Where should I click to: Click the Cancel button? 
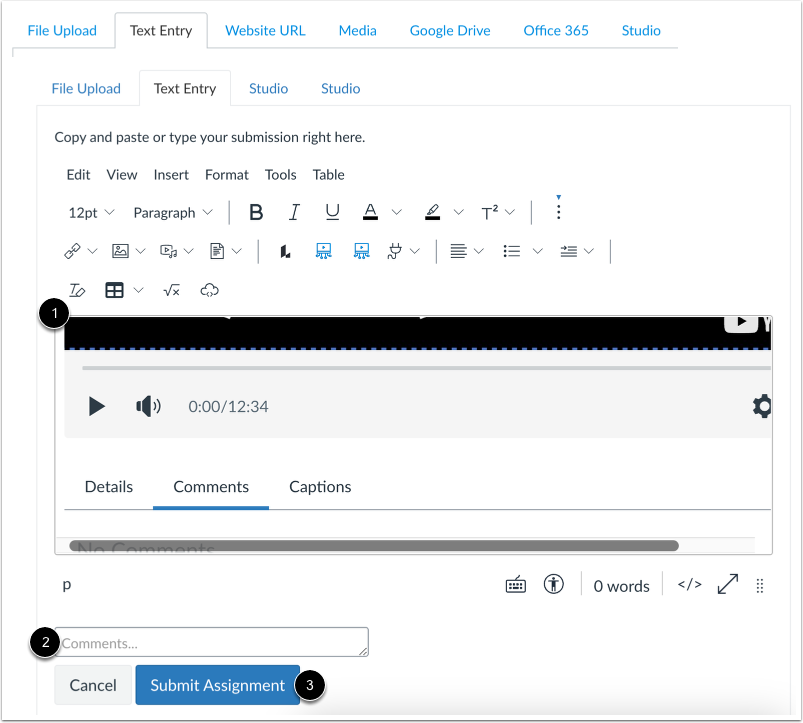[x=92, y=685]
